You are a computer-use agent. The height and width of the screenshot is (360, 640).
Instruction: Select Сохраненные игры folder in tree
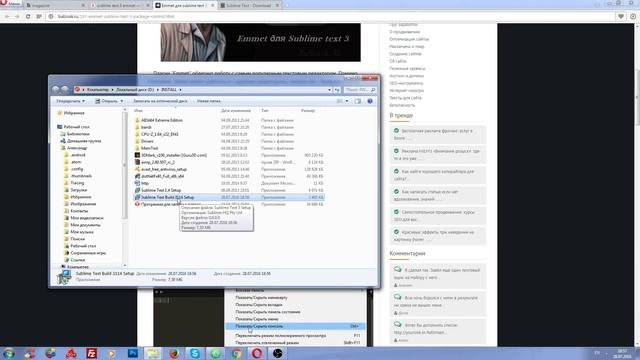point(88,253)
